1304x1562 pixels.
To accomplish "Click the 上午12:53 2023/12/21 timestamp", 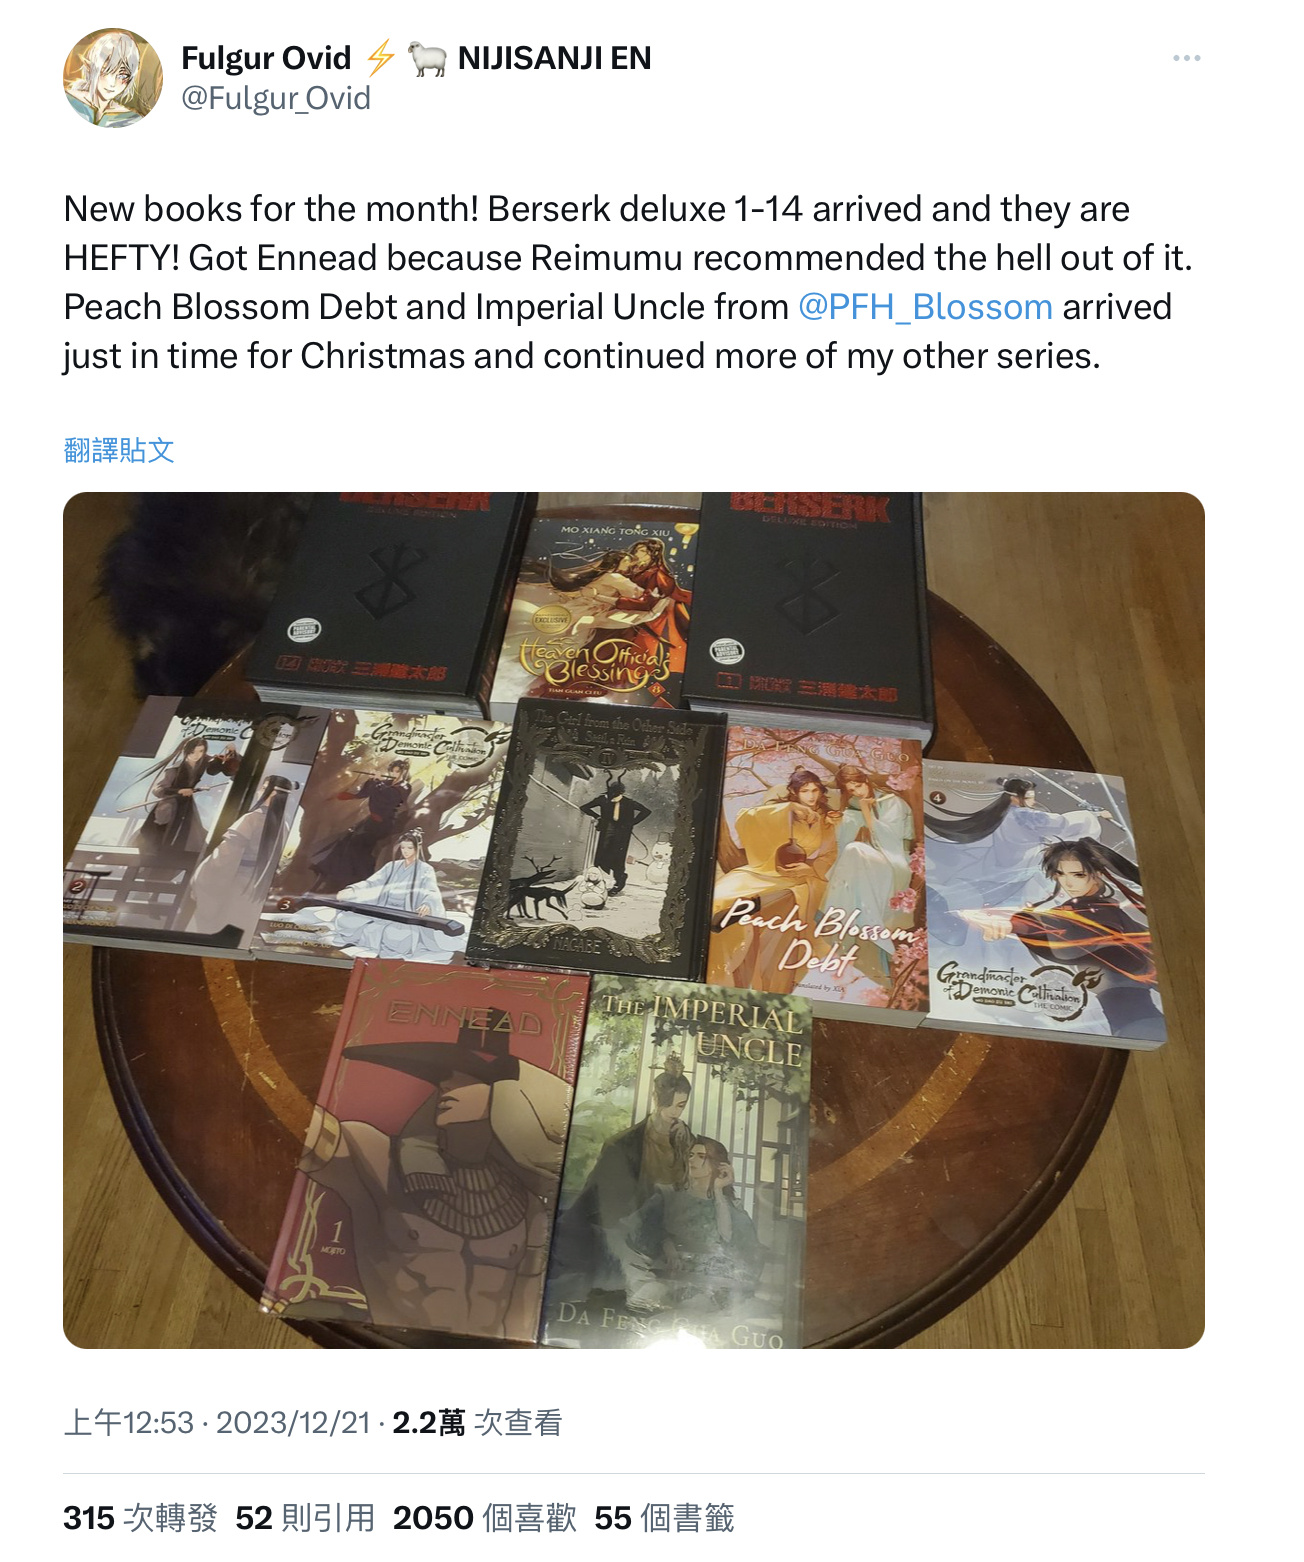I will tap(217, 1422).
